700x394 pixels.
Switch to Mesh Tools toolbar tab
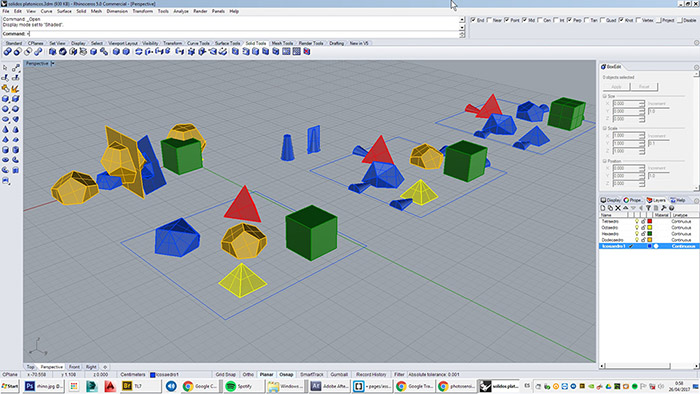click(x=282, y=43)
